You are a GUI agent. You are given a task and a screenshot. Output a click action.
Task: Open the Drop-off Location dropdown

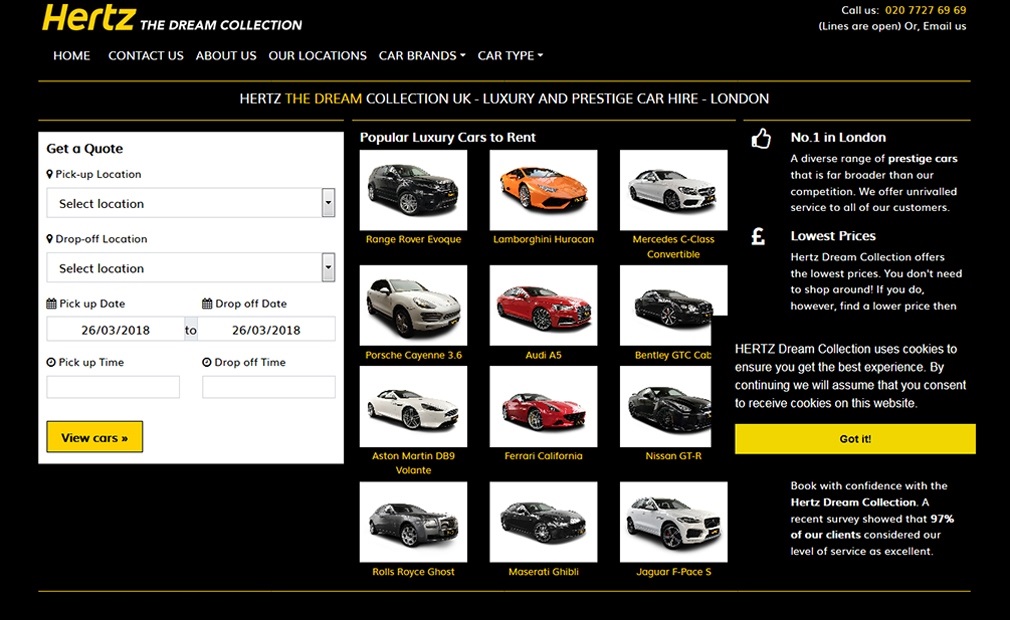[191, 267]
